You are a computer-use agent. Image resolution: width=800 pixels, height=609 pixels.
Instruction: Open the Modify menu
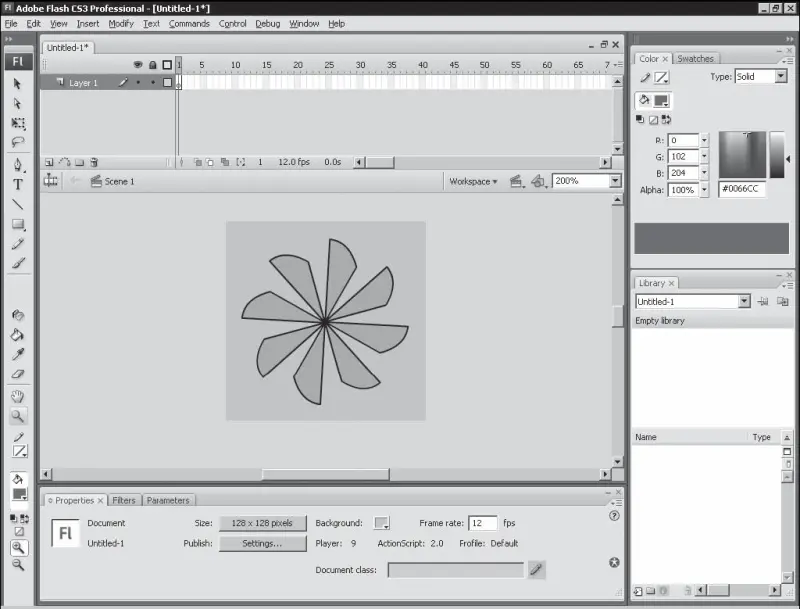121,23
